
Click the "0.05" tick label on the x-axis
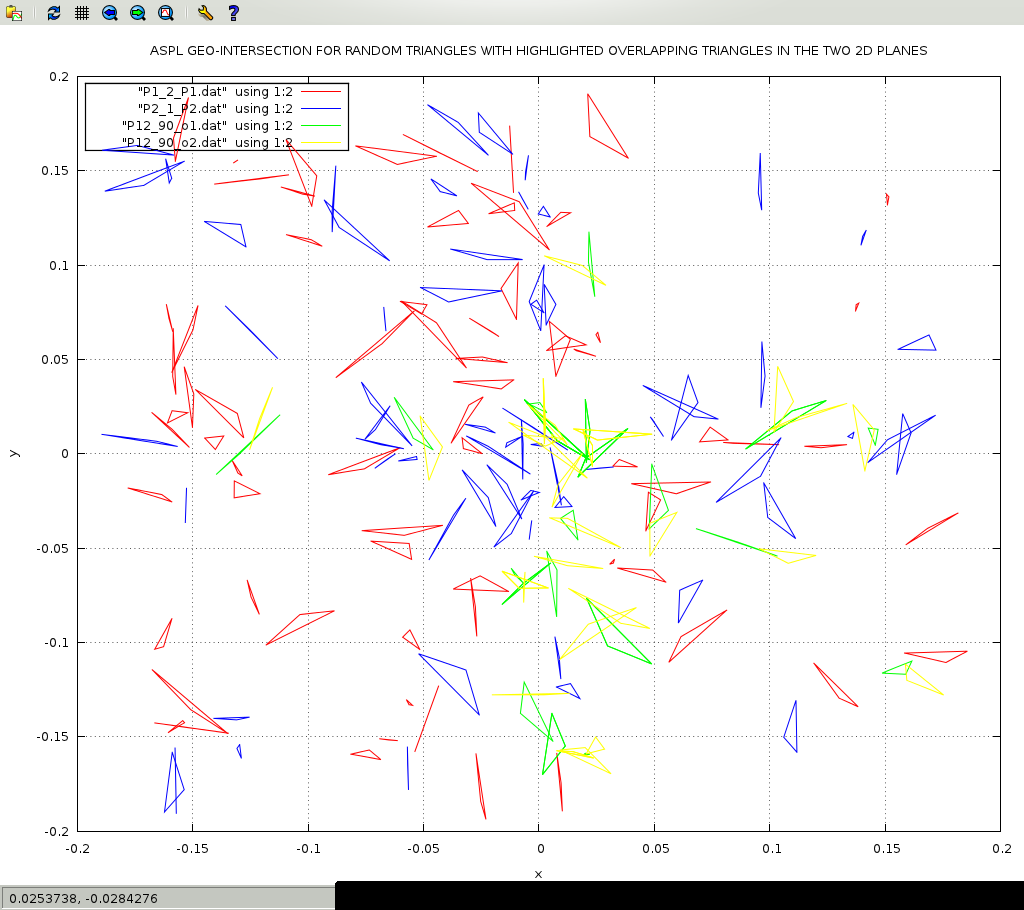tap(654, 849)
